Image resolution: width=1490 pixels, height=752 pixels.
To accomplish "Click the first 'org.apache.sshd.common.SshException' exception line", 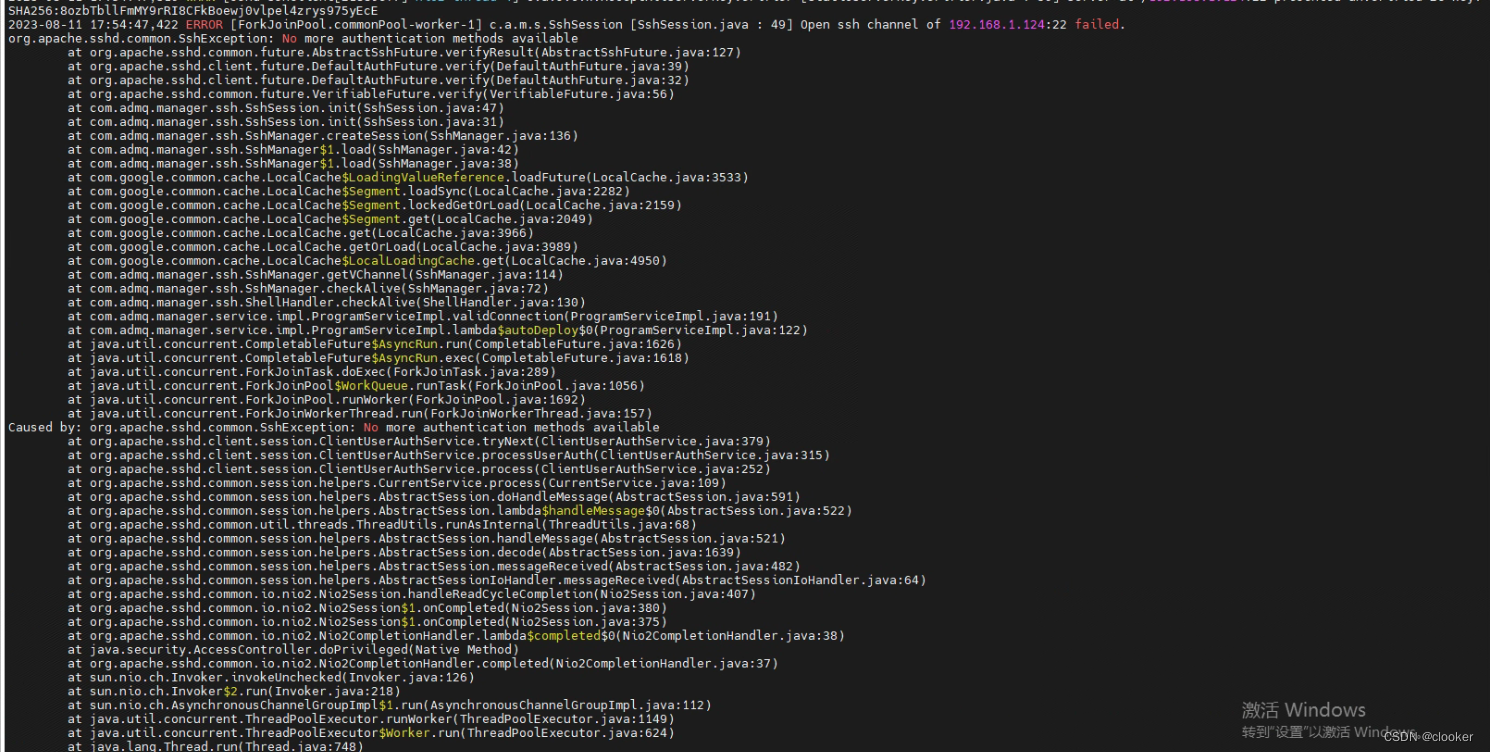I will pos(292,38).
